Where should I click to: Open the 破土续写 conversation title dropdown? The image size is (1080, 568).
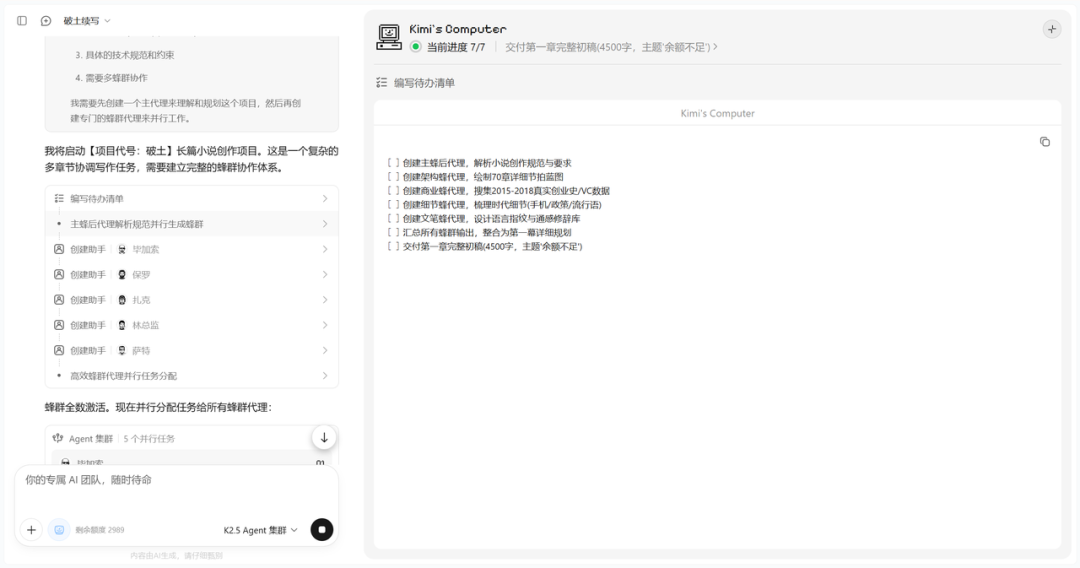(87, 21)
